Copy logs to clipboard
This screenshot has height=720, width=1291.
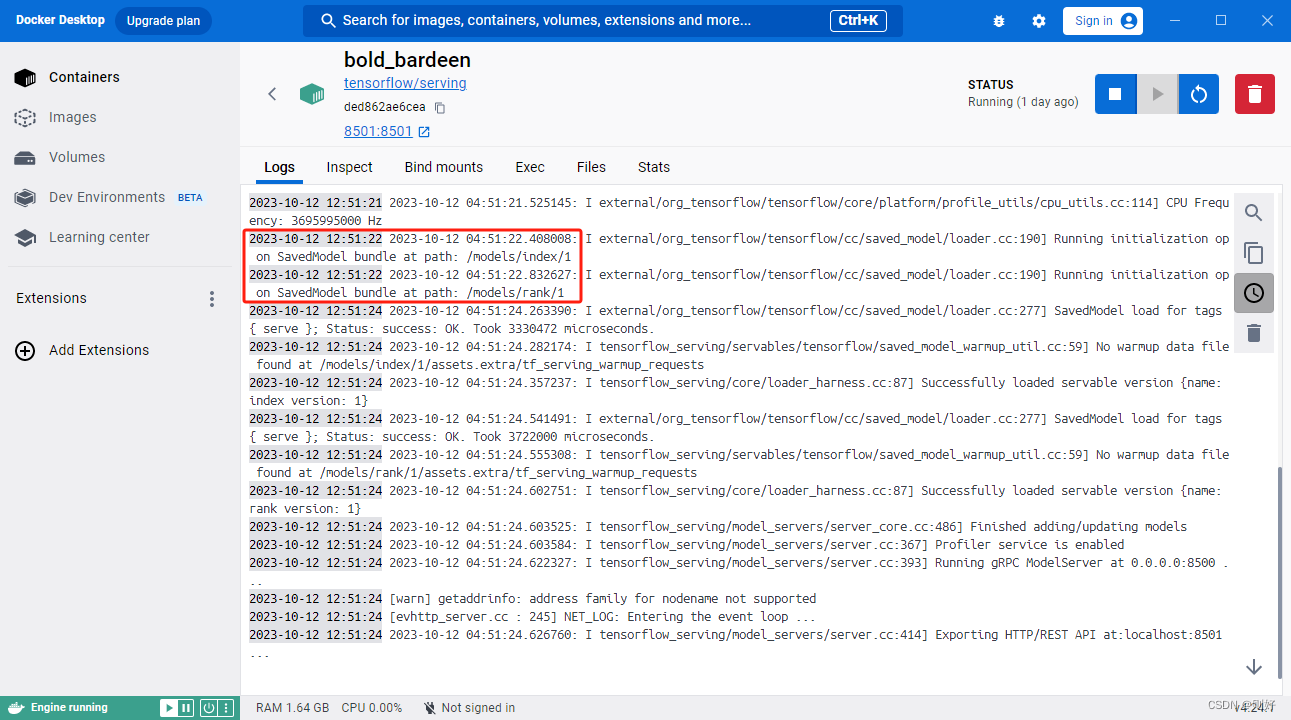pyautogui.click(x=1253, y=253)
